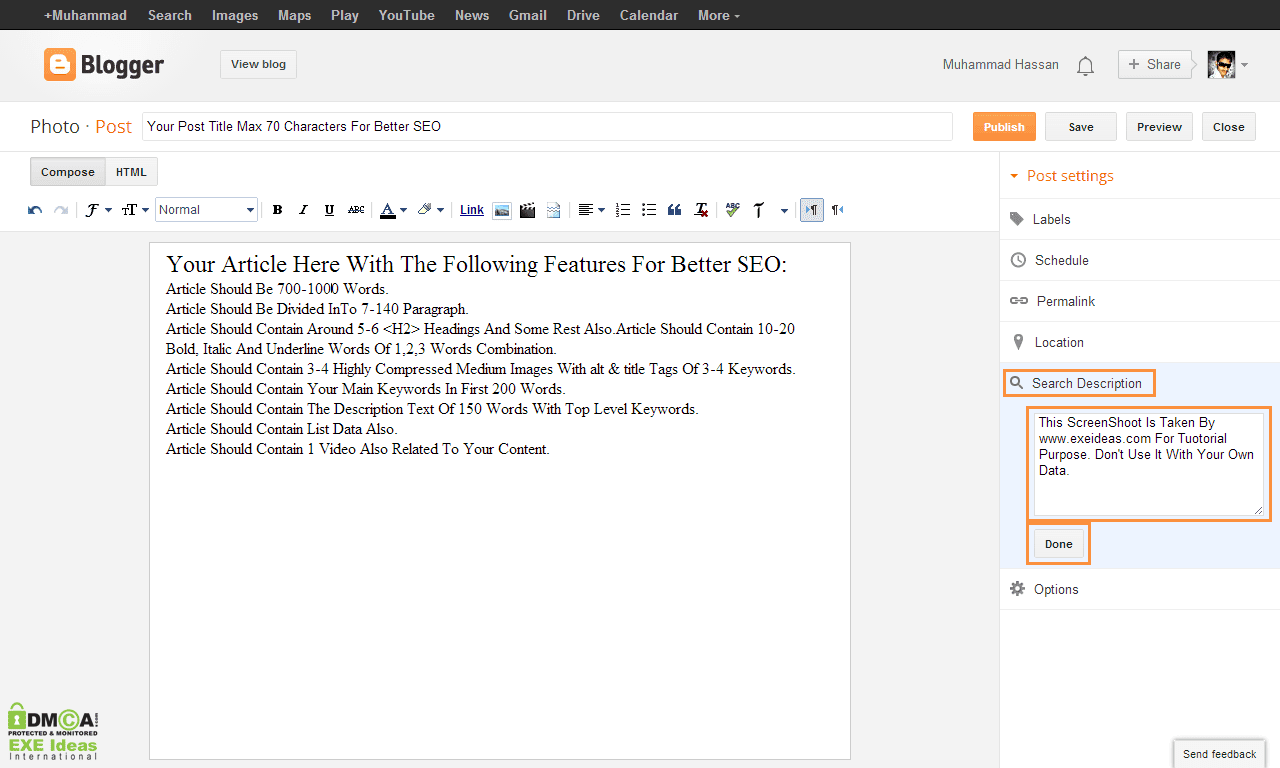Click the orange Publish button
Screen dimensions: 1280x768
click(1004, 127)
